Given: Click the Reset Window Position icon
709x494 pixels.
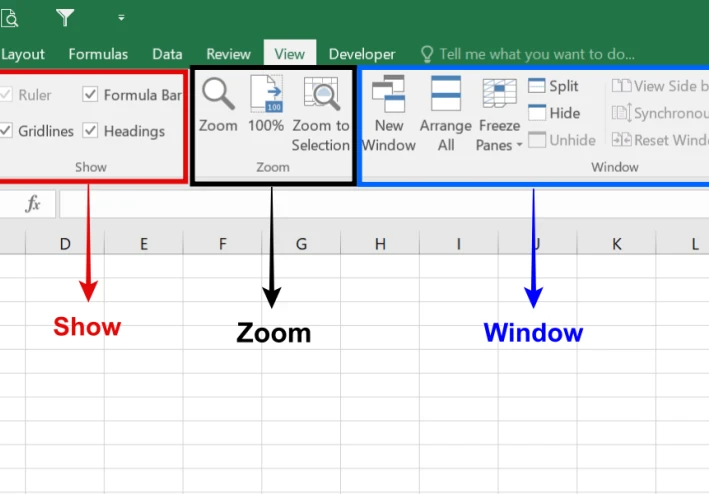Looking at the screenshot, I should pyautogui.click(x=621, y=140).
